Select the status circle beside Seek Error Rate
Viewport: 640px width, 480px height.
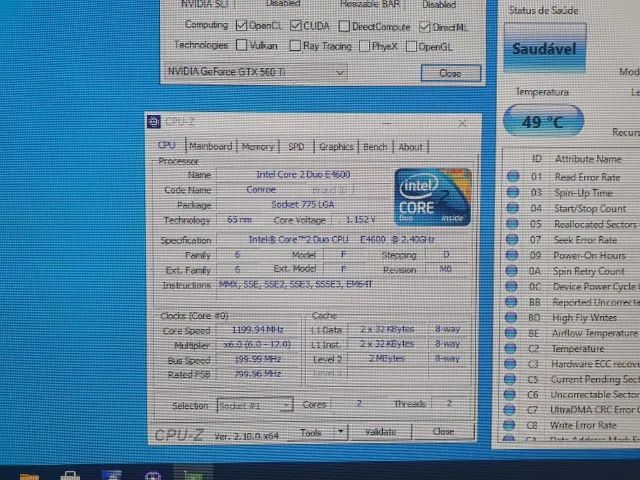(x=512, y=239)
